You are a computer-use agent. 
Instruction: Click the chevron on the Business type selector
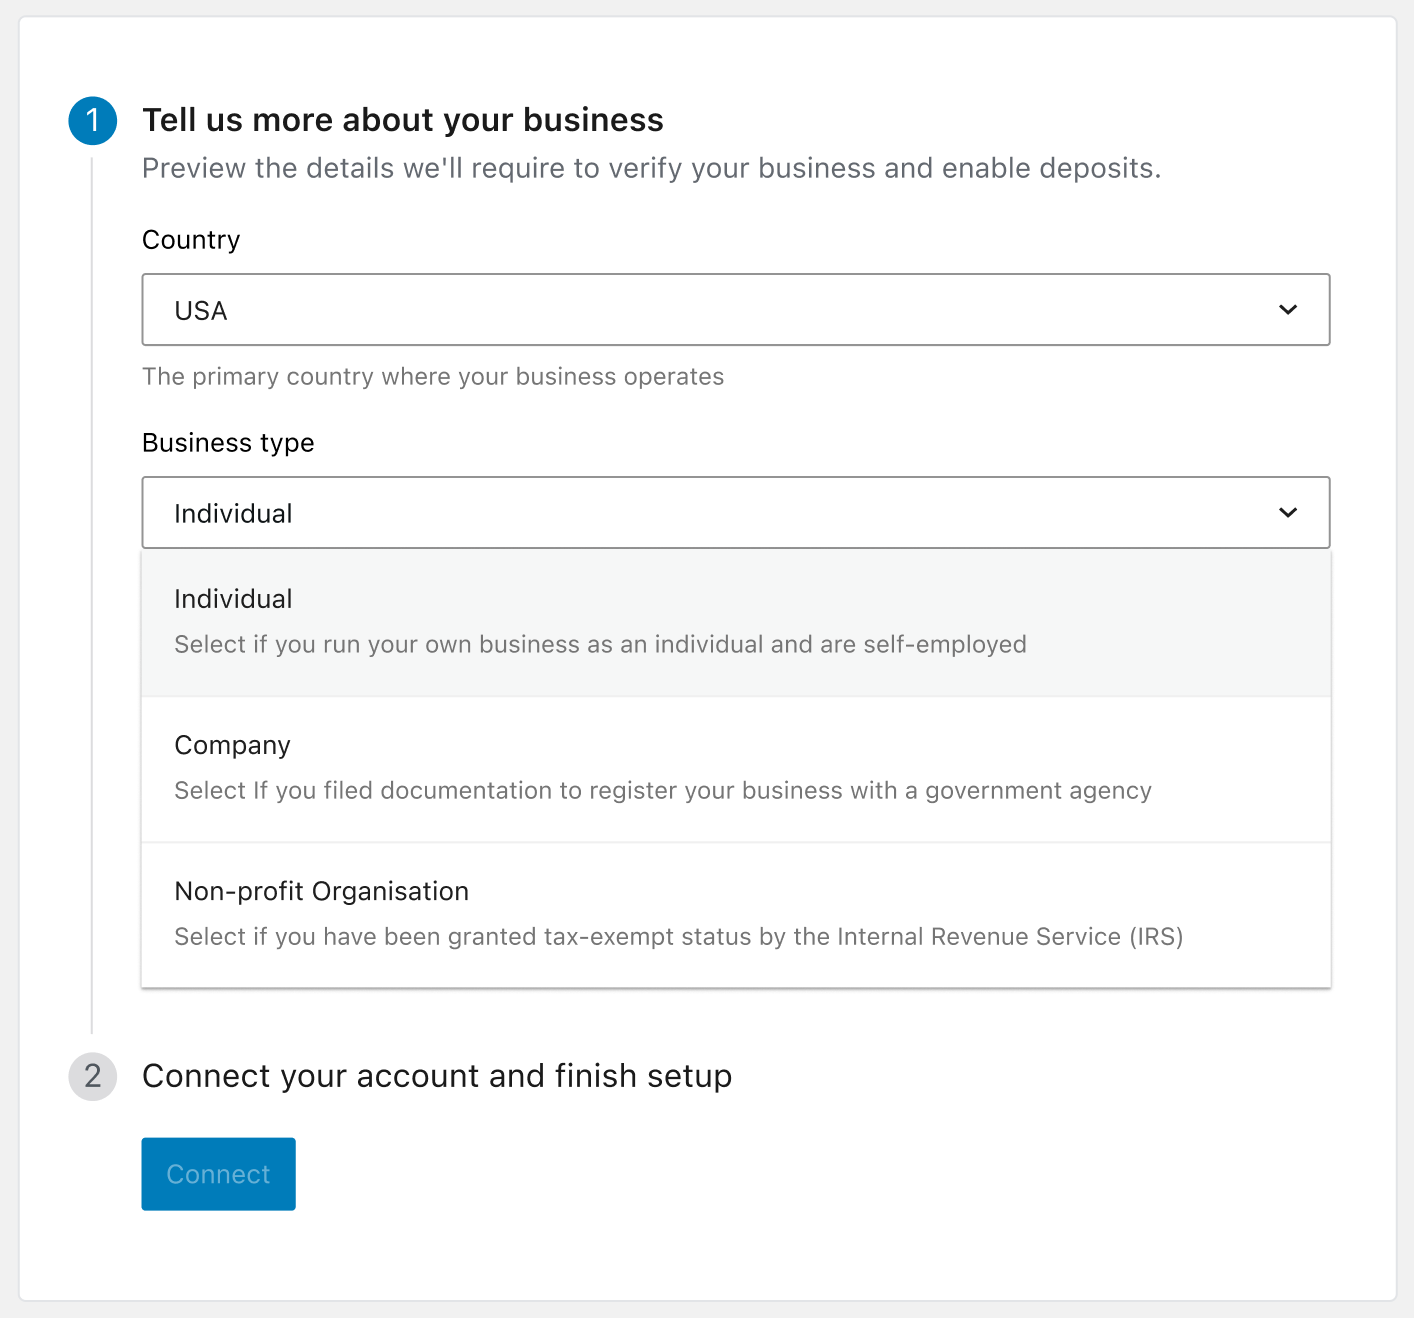coord(1288,513)
